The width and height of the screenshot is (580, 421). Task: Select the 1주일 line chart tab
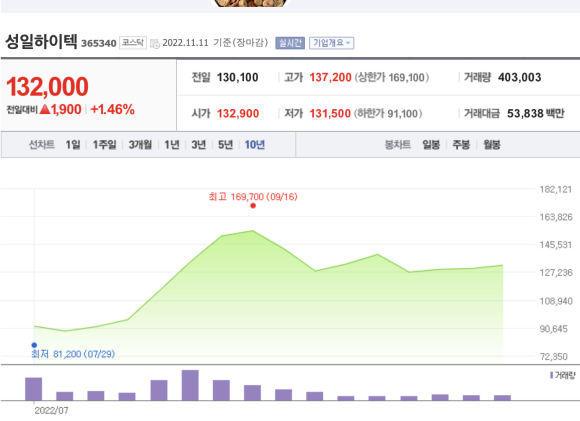(104, 145)
